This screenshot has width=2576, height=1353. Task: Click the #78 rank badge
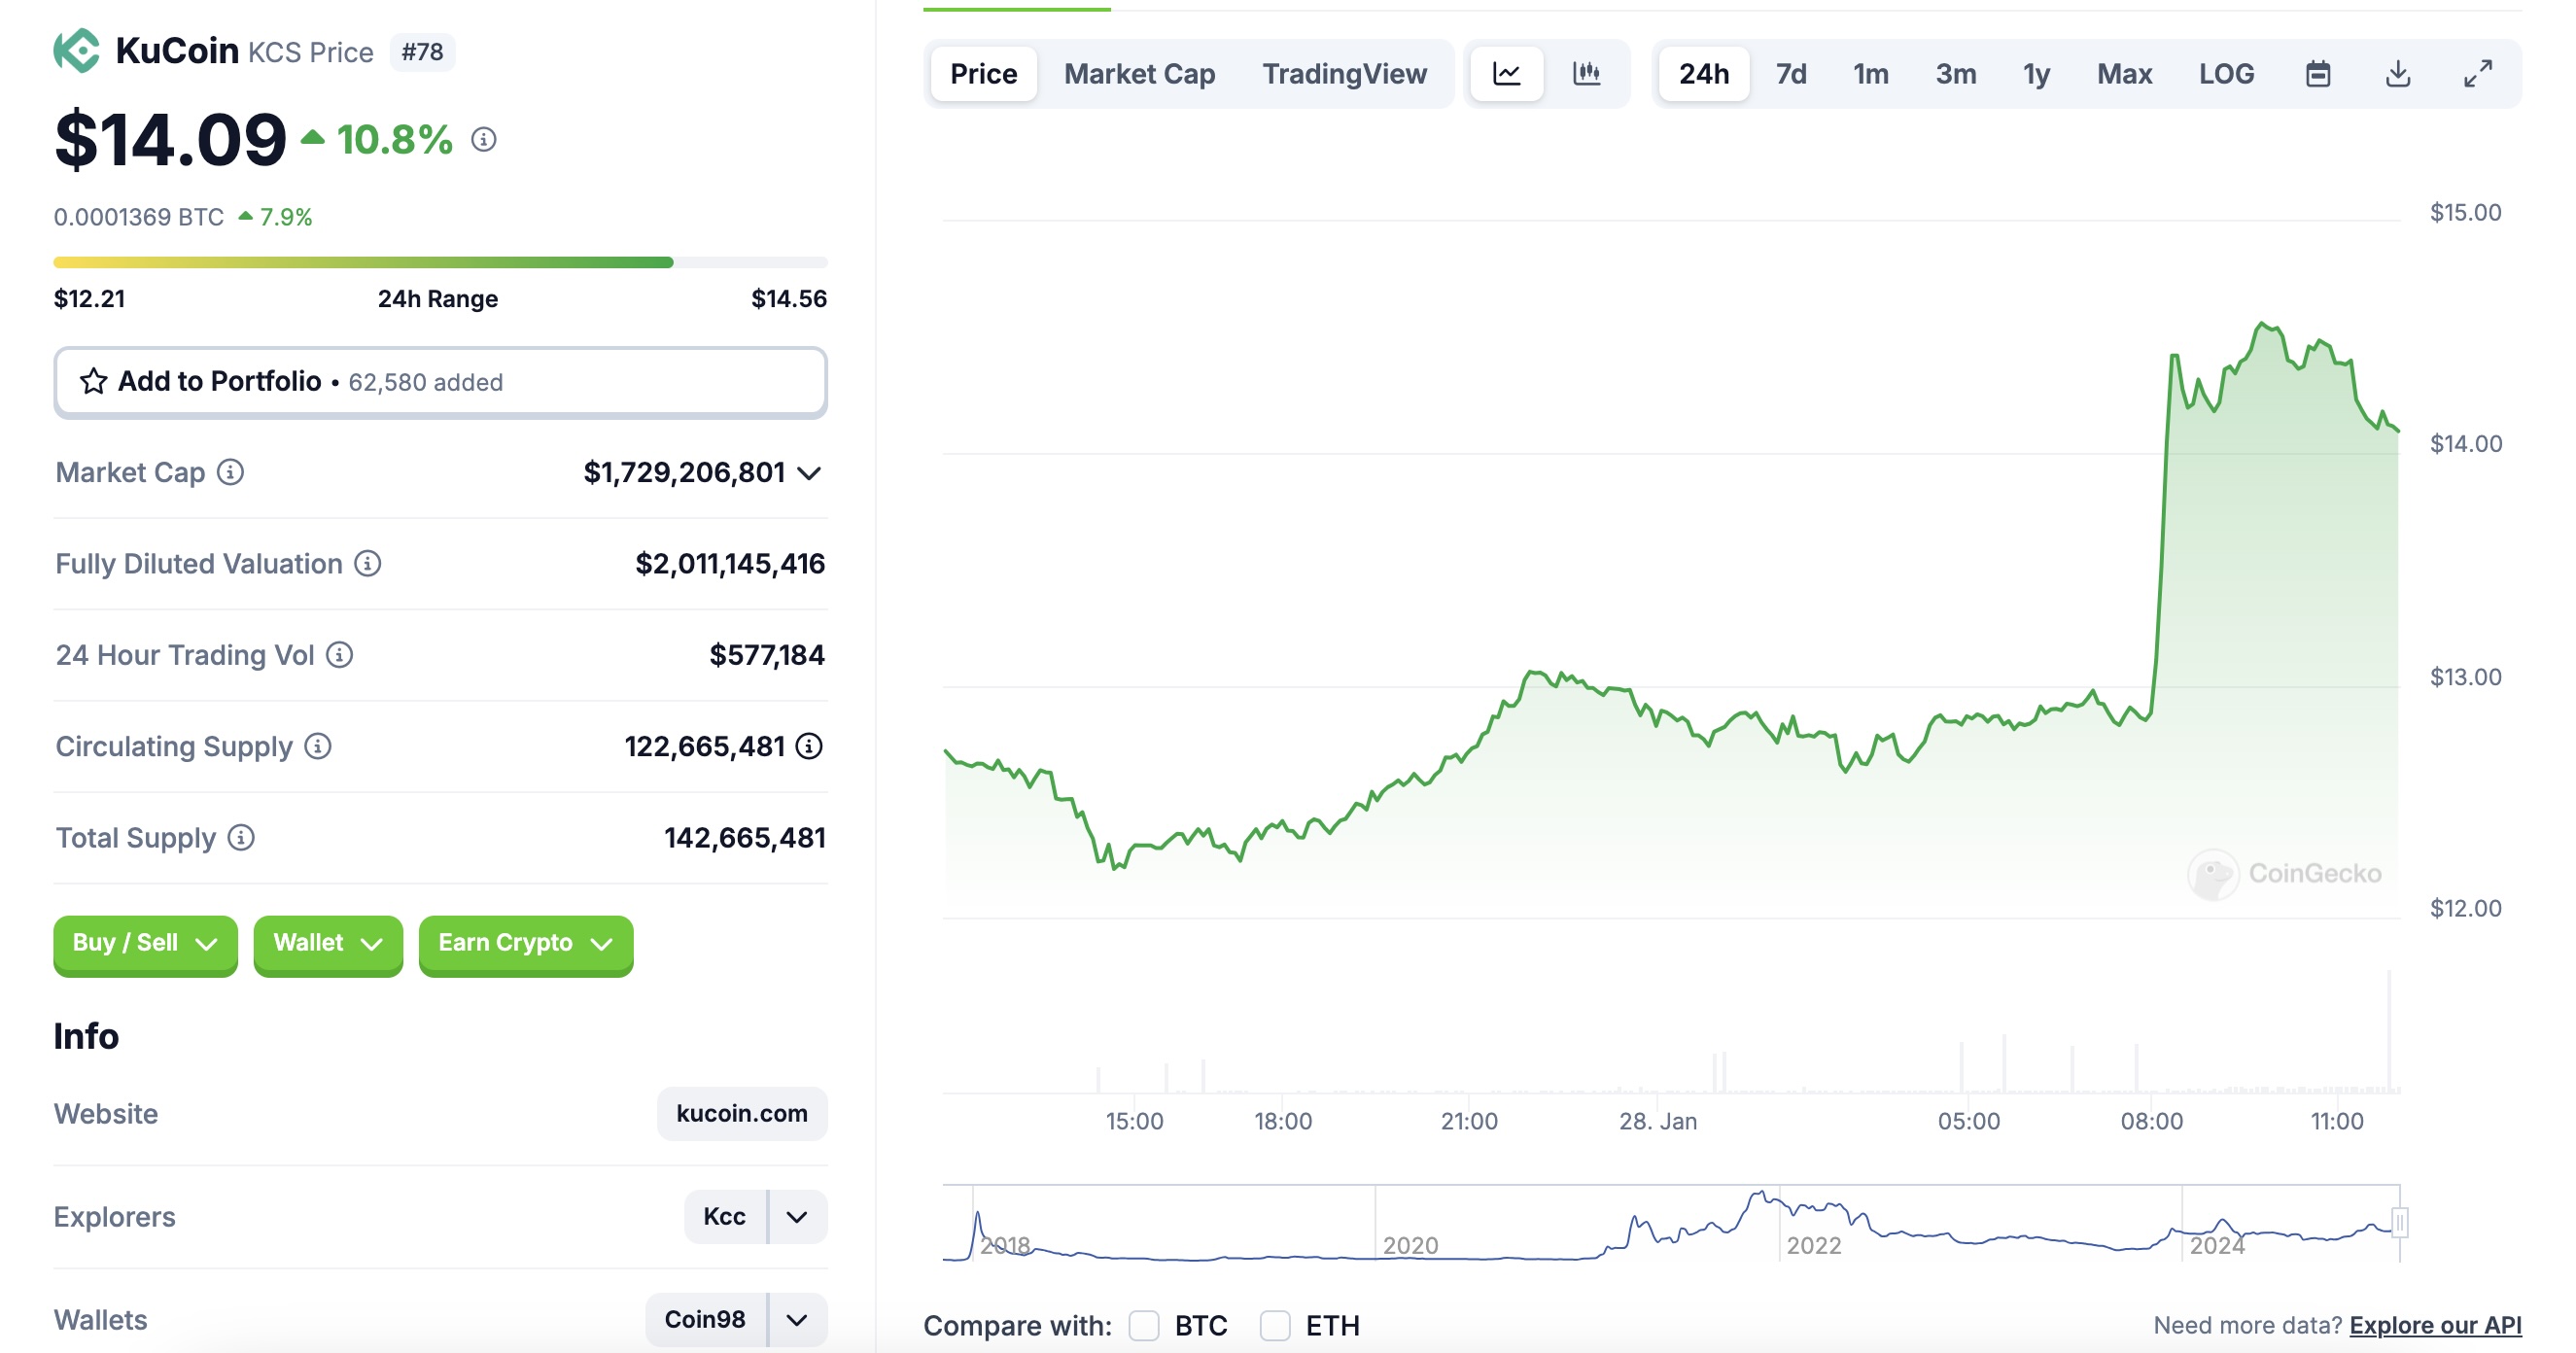(422, 51)
